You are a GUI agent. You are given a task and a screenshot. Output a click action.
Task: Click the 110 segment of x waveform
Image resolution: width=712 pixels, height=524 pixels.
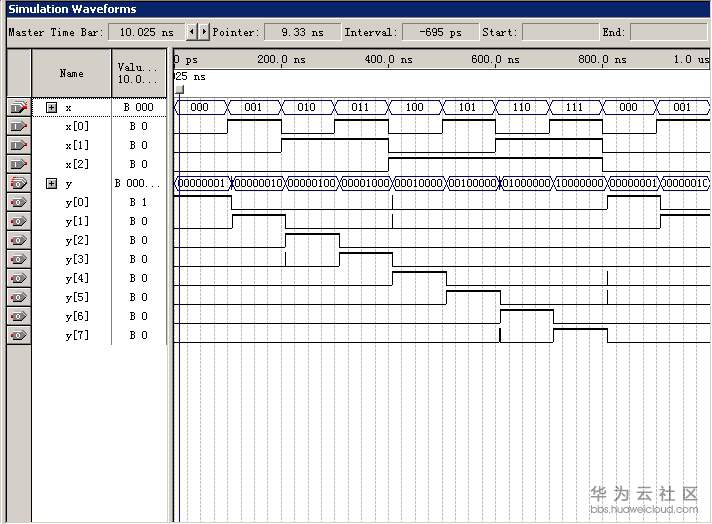tap(521, 107)
